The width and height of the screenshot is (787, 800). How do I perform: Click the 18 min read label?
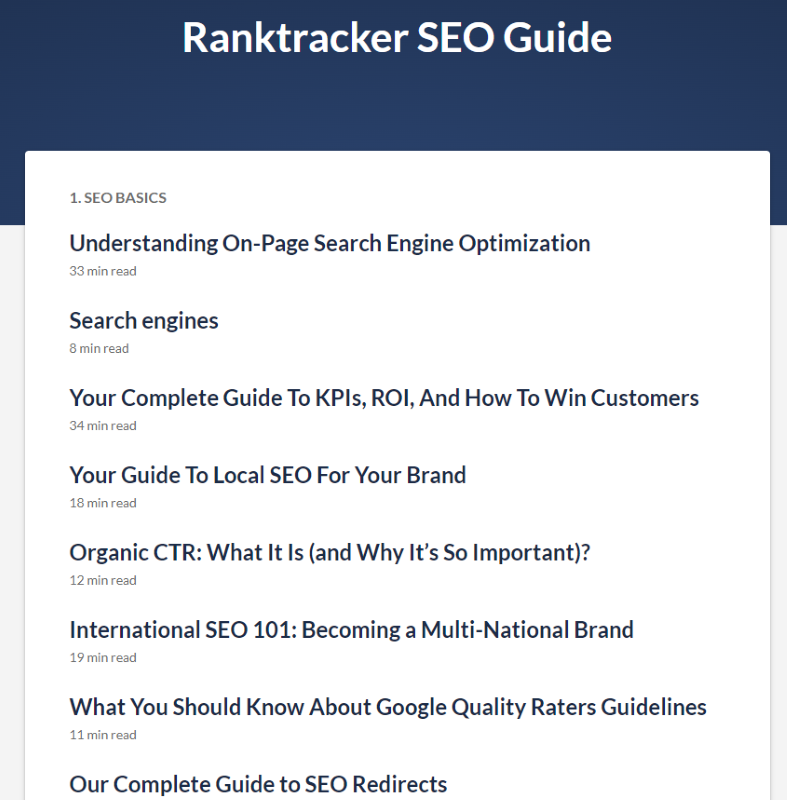[x=103, y=503]
